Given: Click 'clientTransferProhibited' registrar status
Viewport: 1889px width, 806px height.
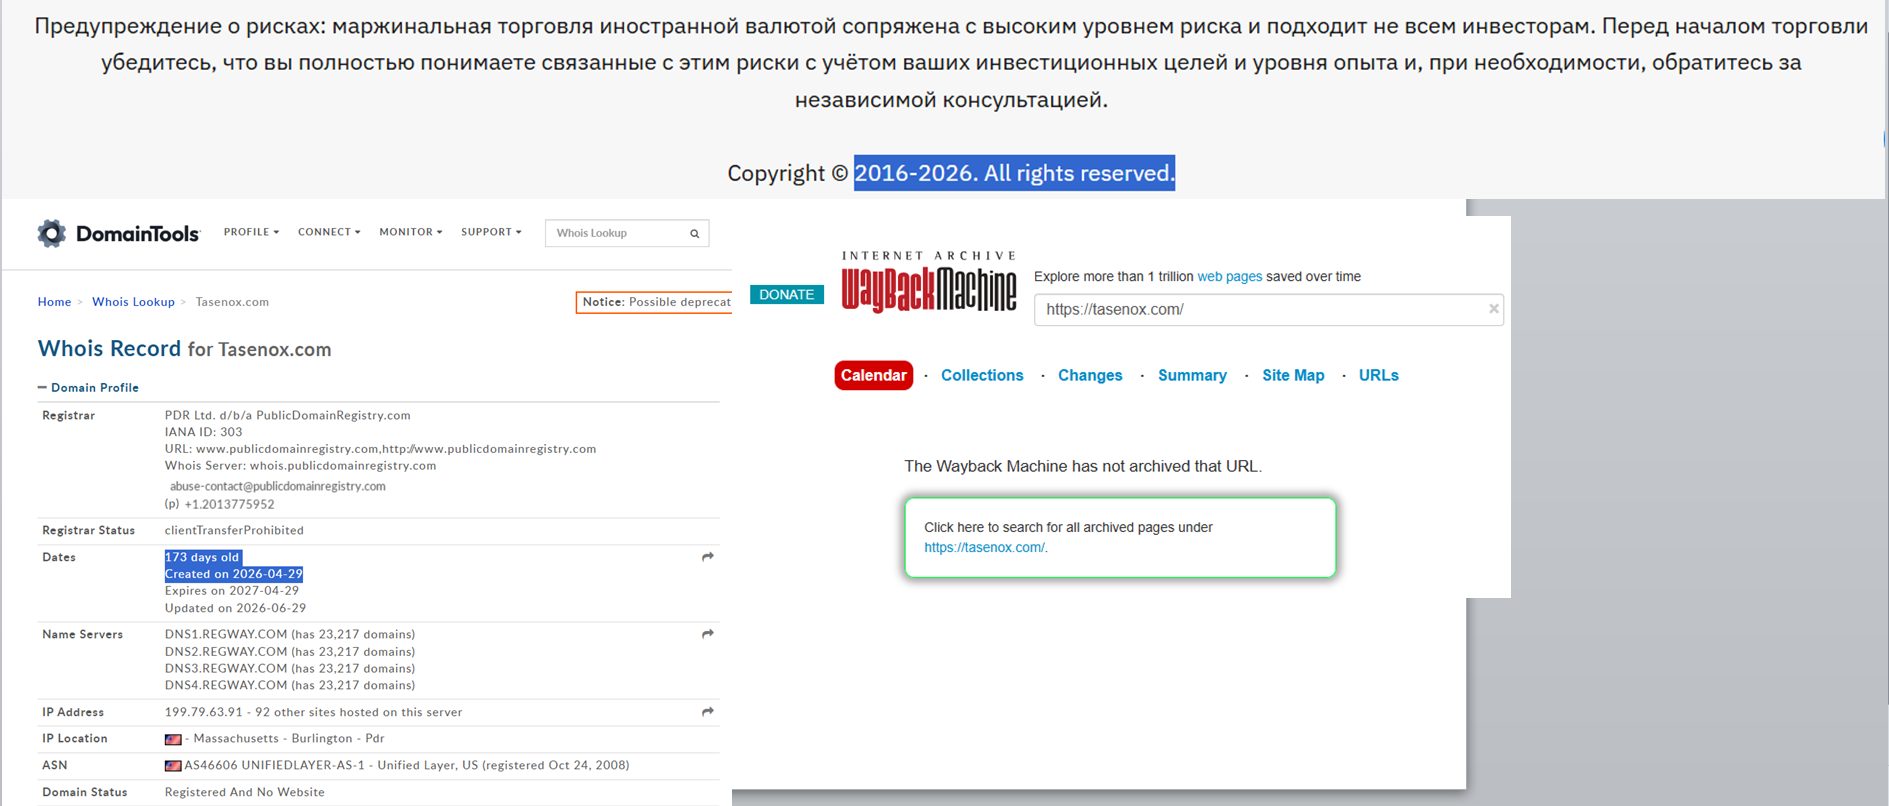Looking at the screenshot, I should [234, 530].
